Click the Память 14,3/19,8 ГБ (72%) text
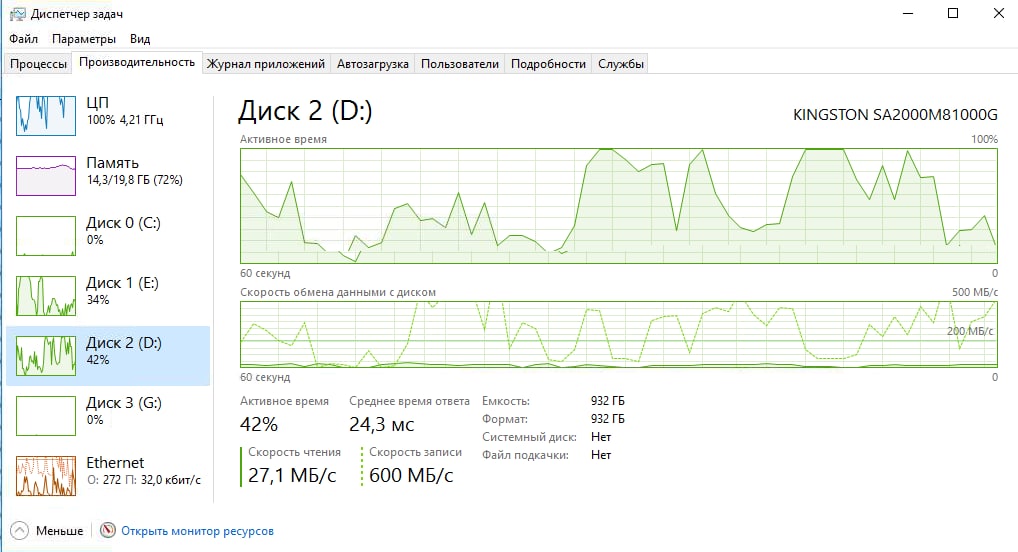The width and height of the screenshot is (1018, 552). coord(134,171)
